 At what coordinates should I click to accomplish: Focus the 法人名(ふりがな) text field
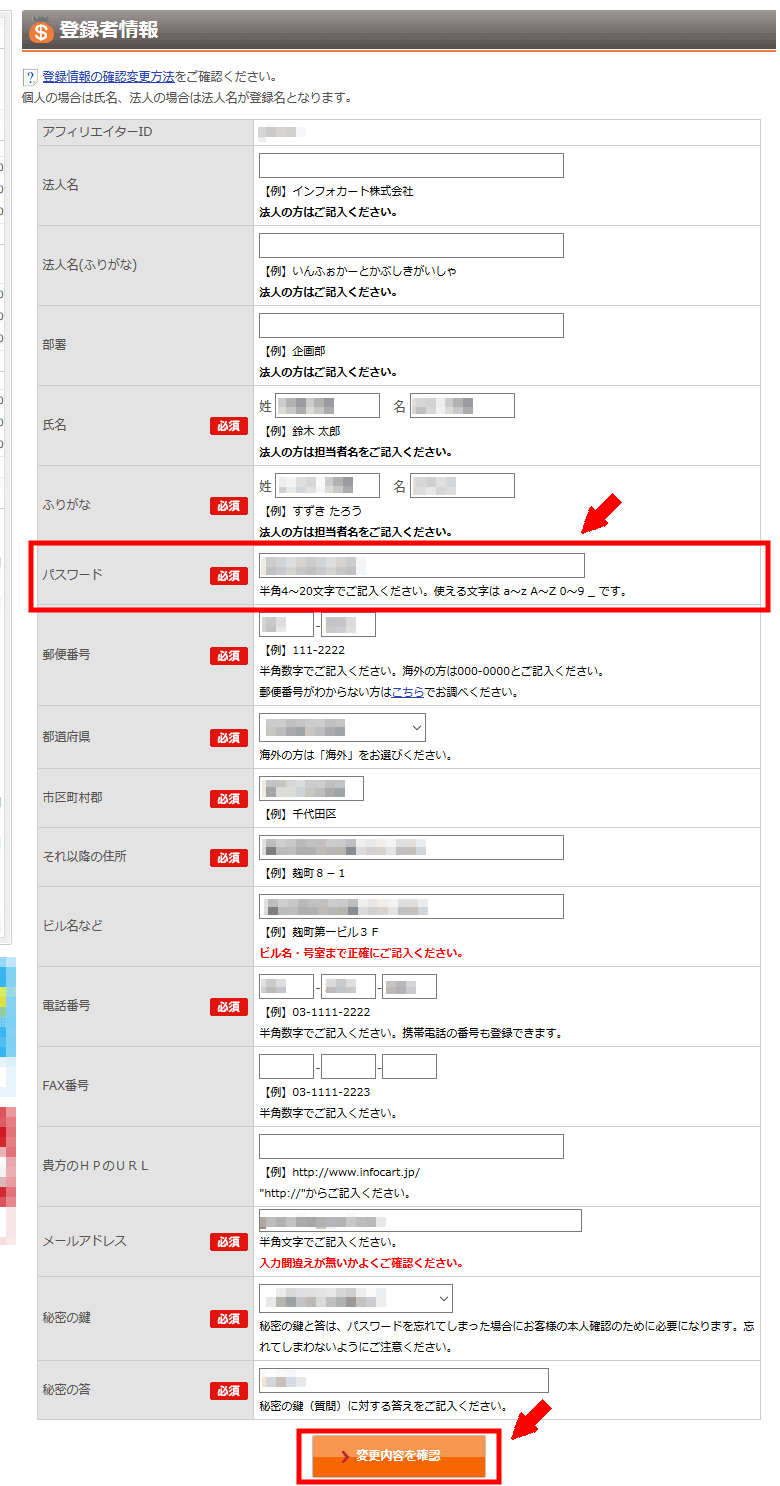pyautogui.click(x=411, y=246)
